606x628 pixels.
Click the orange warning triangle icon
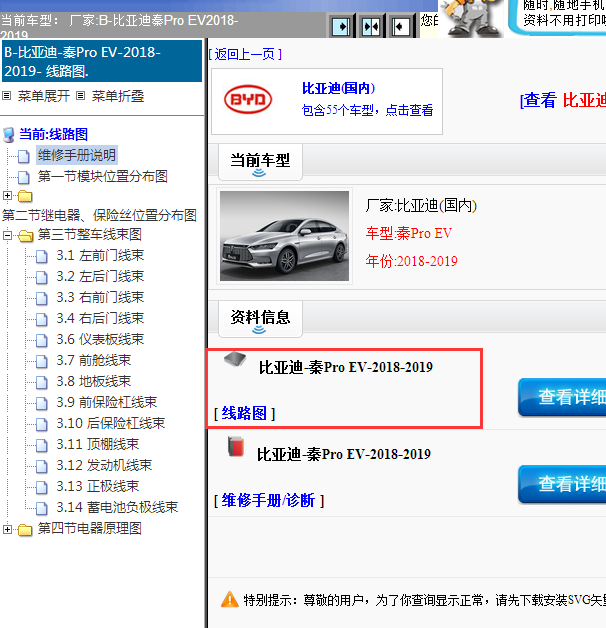pyautogui.click(x=230, y=600)
